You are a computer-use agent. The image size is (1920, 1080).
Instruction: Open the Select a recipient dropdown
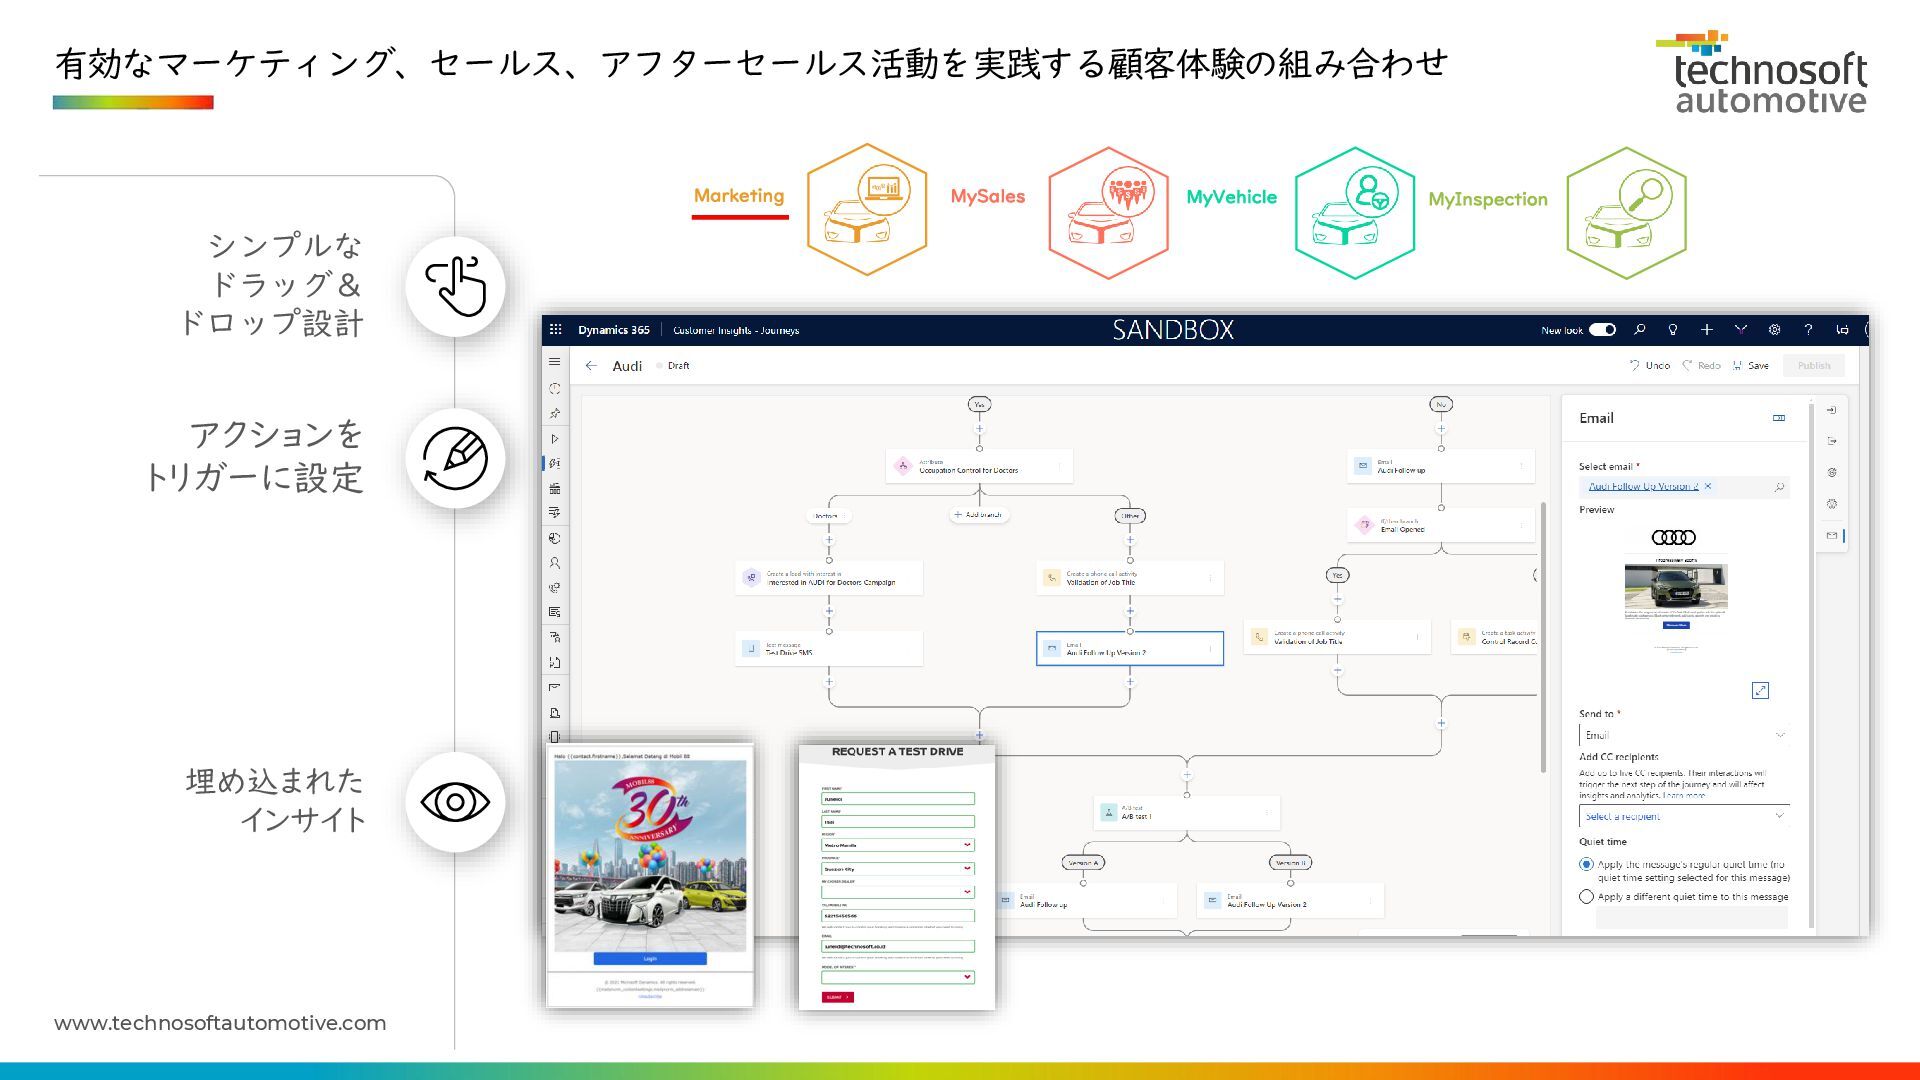[x=1684, y=817]
